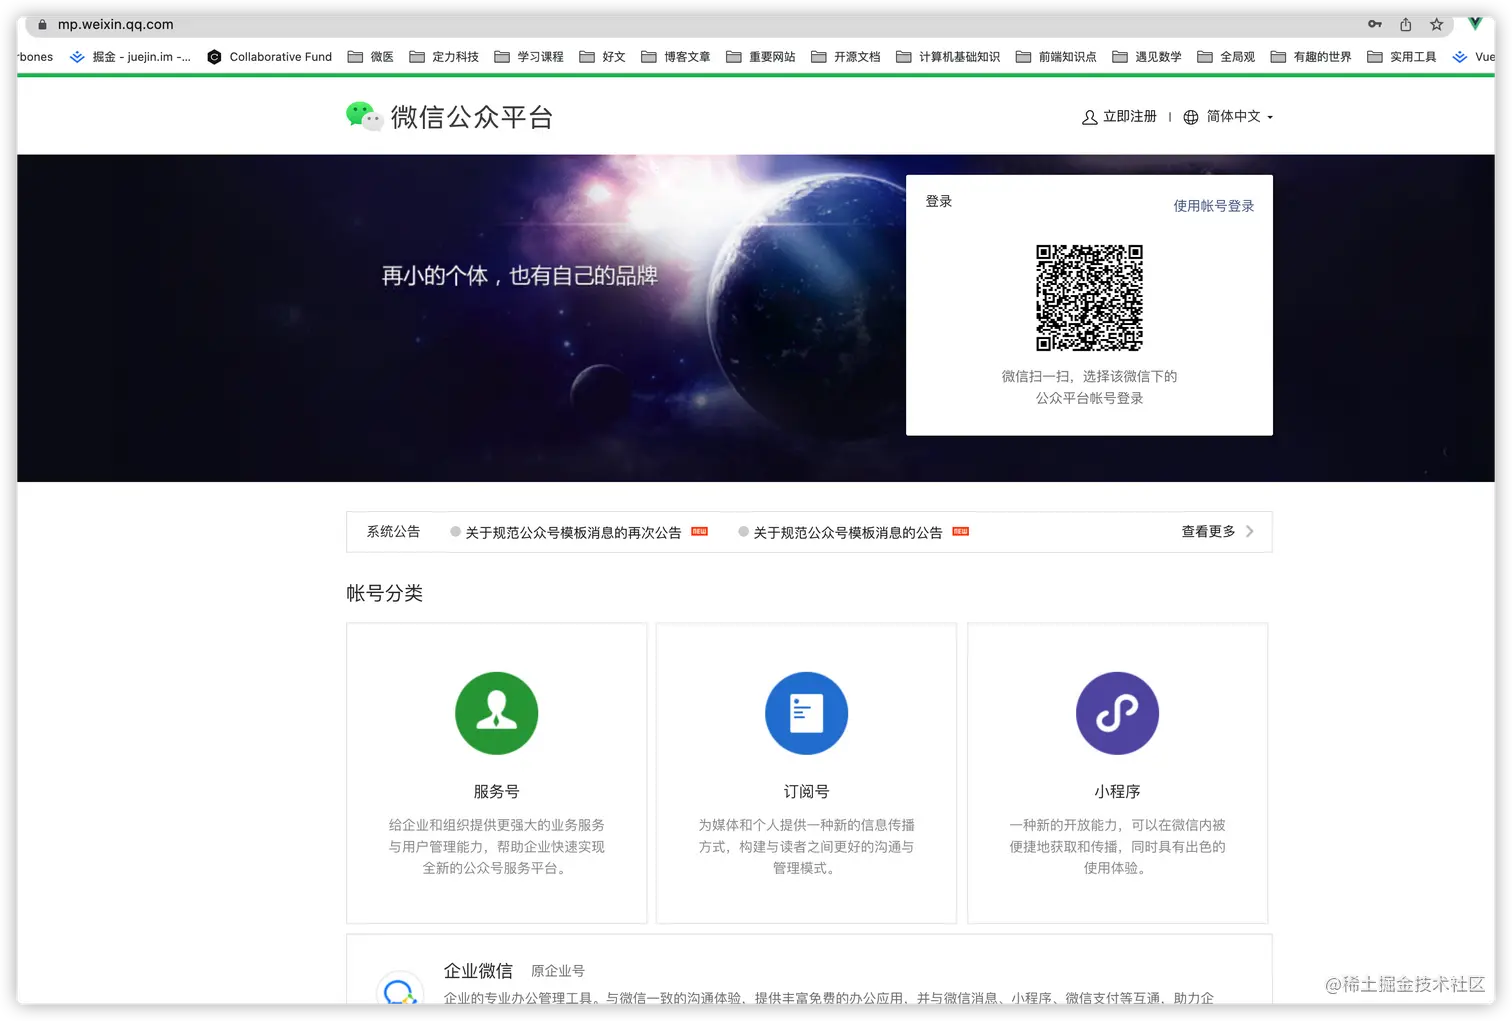
Task: Click the 微信公众平台 title text
Action: pos(471,117)
